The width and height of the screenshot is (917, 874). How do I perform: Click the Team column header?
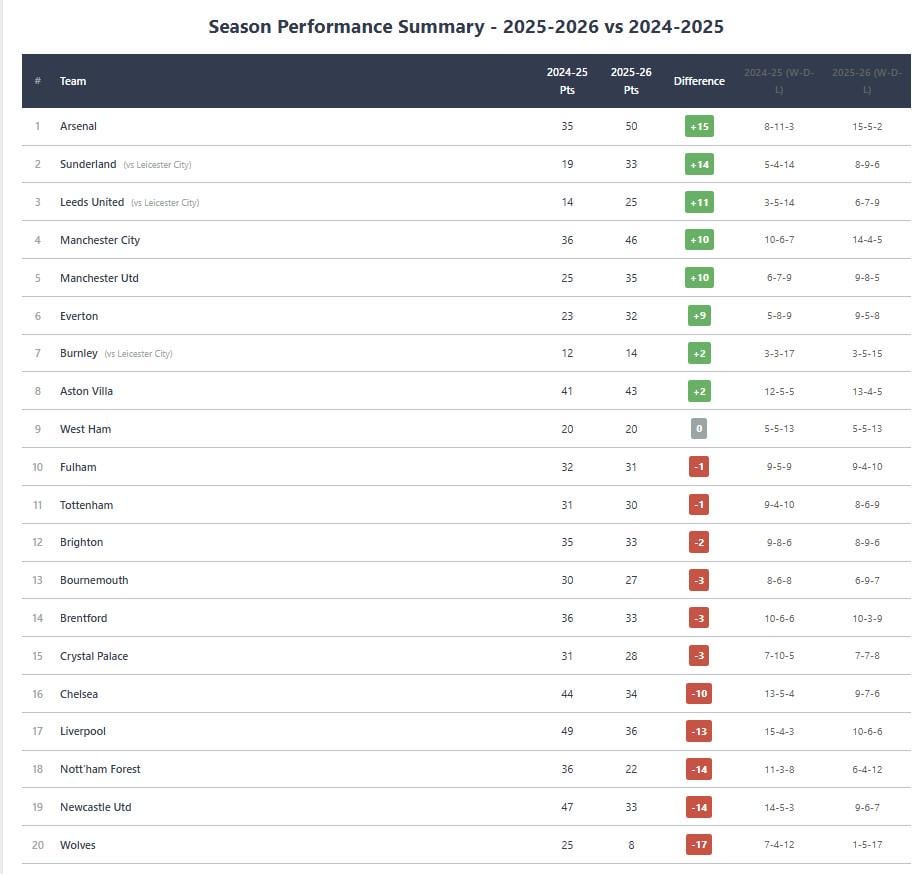[73, 81]
